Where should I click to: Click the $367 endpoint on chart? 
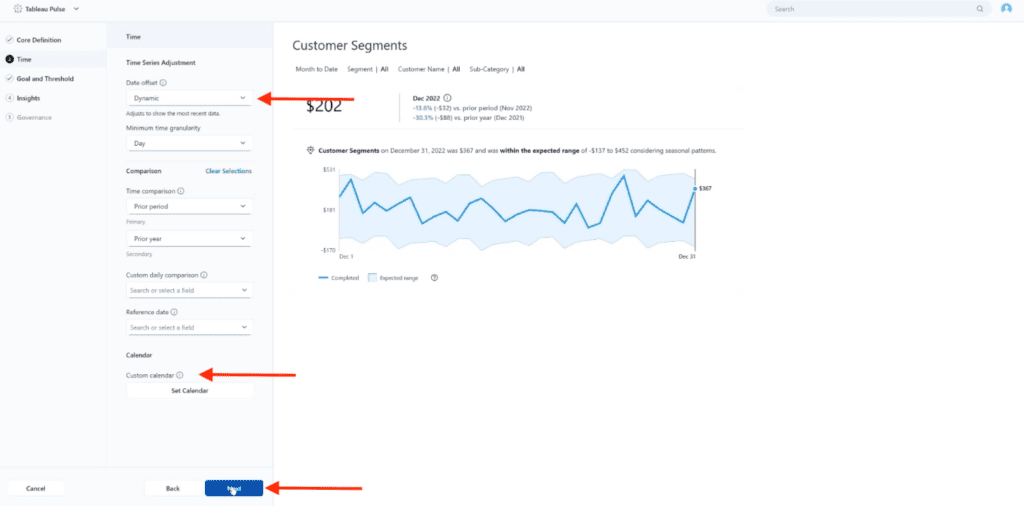695,189
